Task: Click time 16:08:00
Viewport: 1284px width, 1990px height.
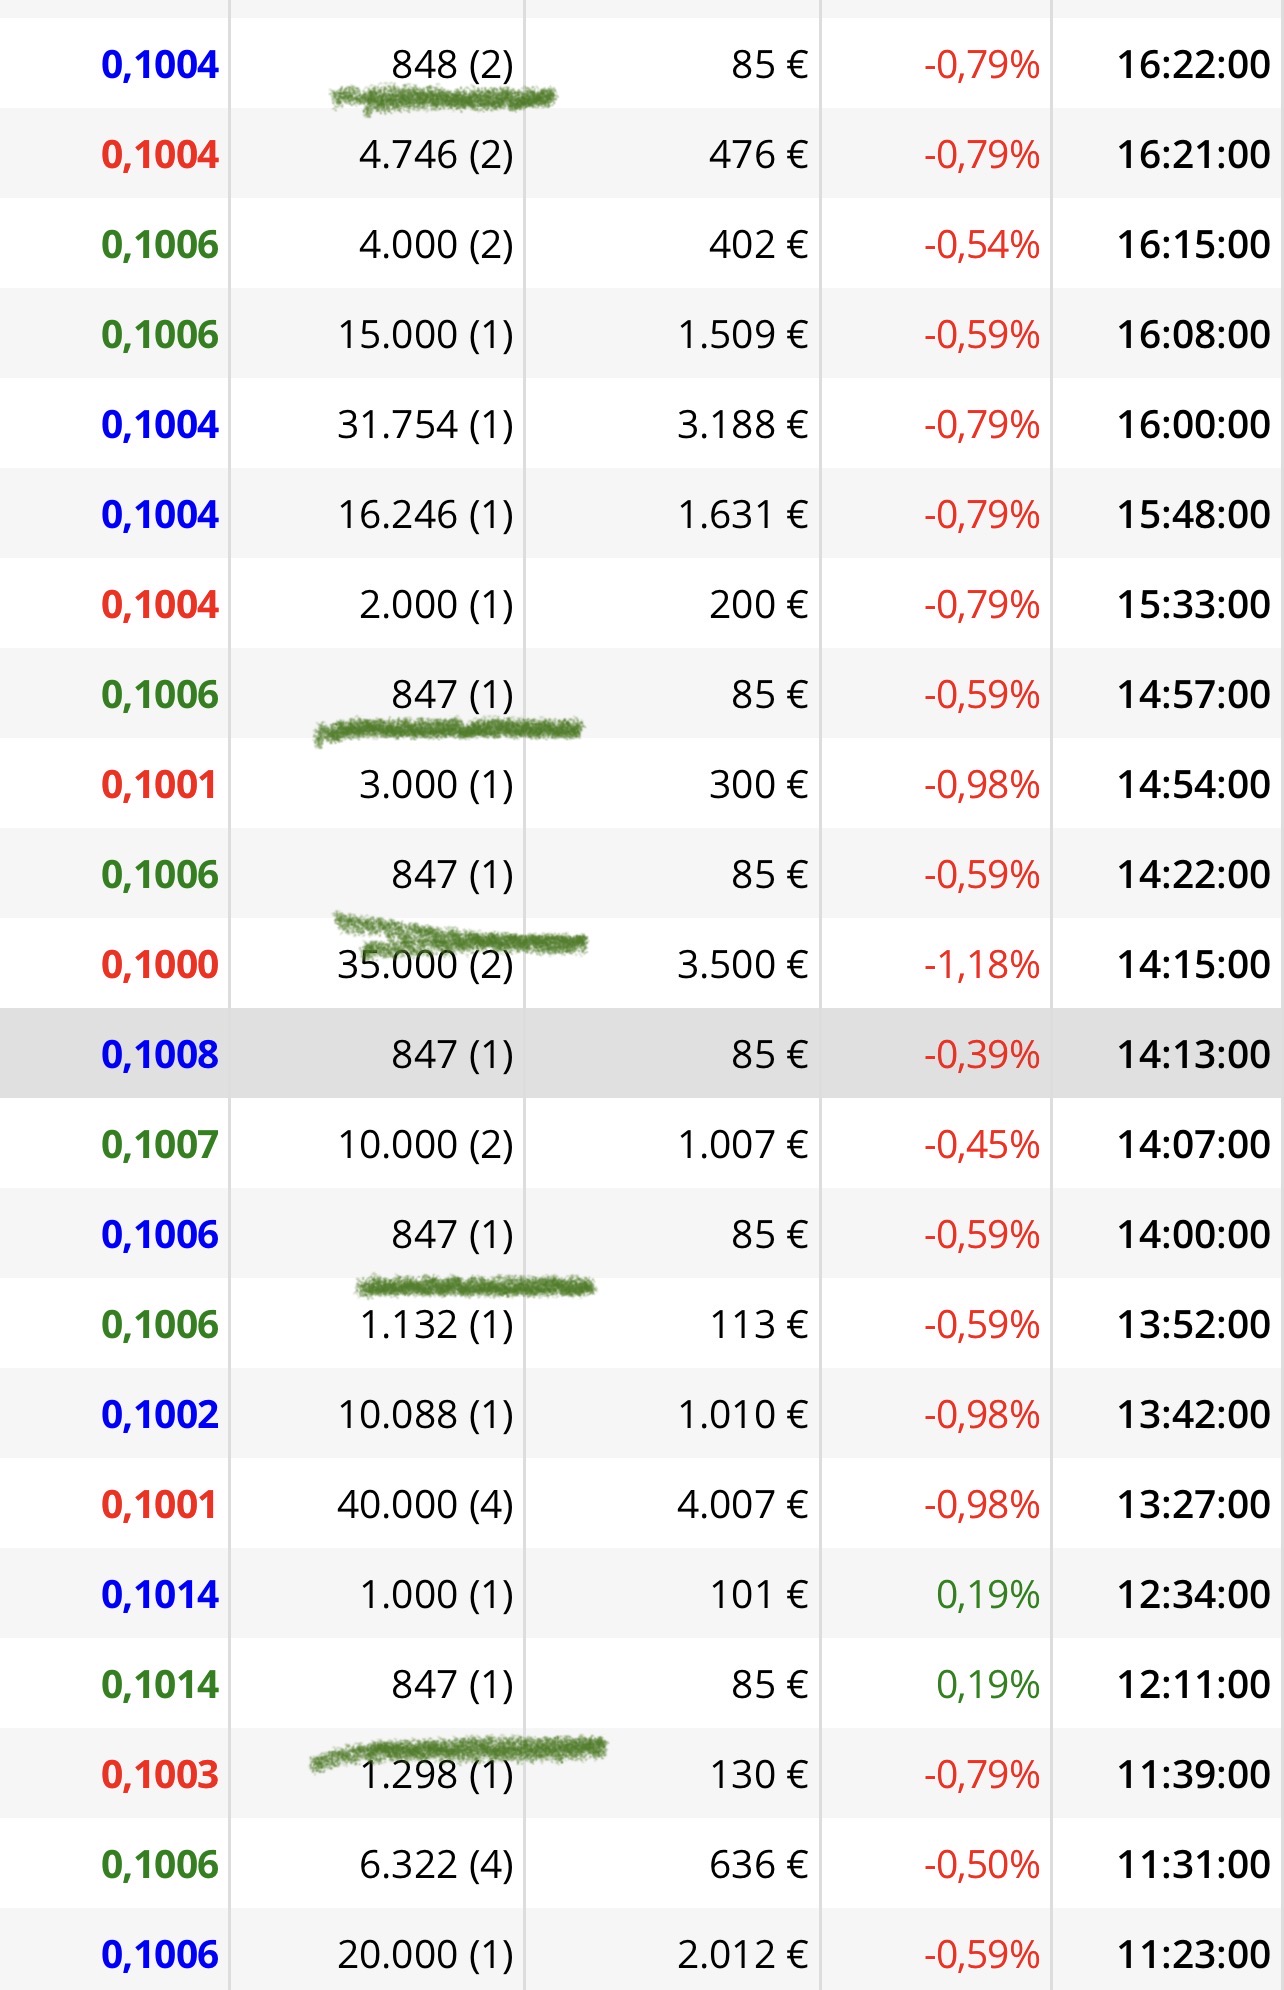Action: click(1193, 335)
